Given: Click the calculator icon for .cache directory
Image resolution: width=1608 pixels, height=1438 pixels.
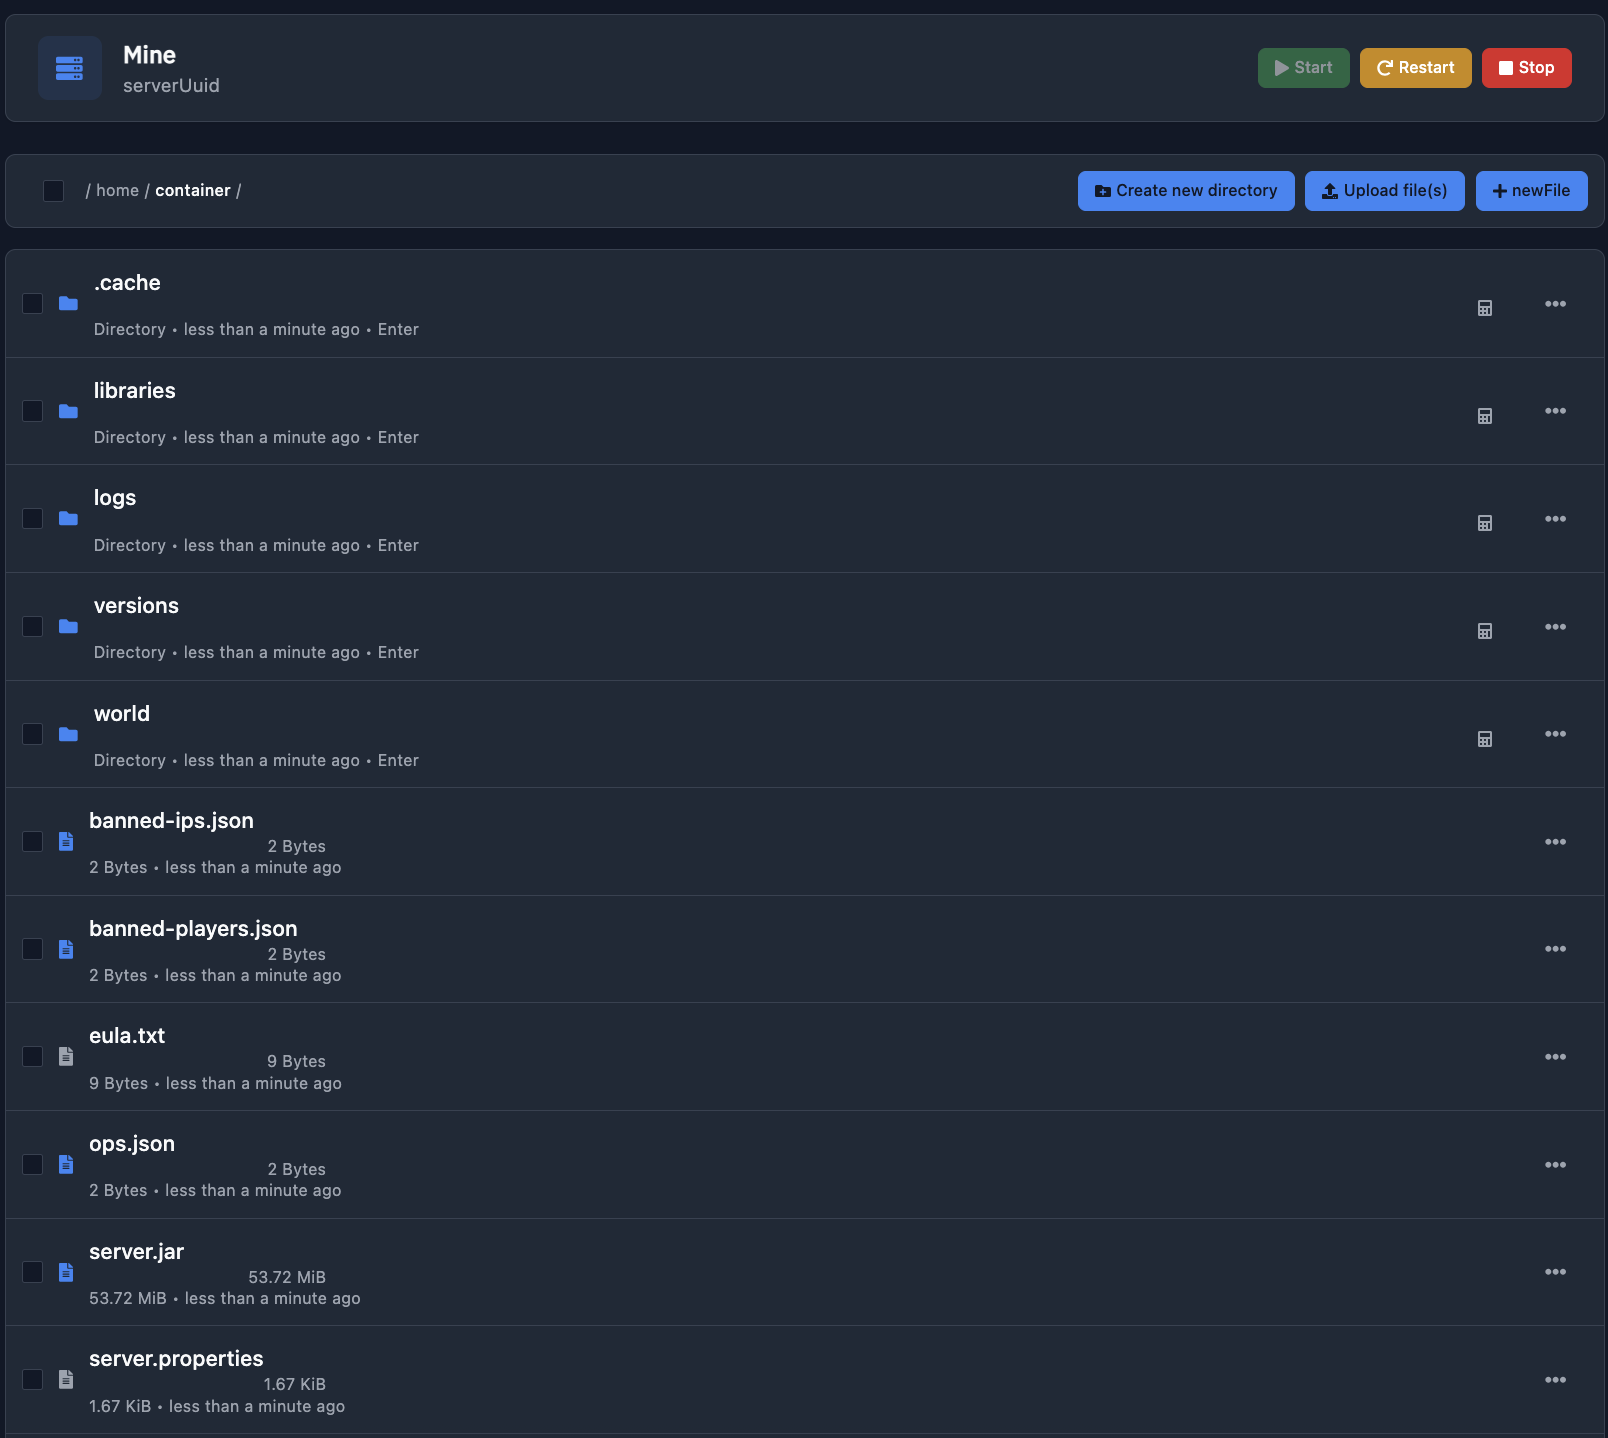Looking at the screenshot, I should click(x=1484, y=308).
